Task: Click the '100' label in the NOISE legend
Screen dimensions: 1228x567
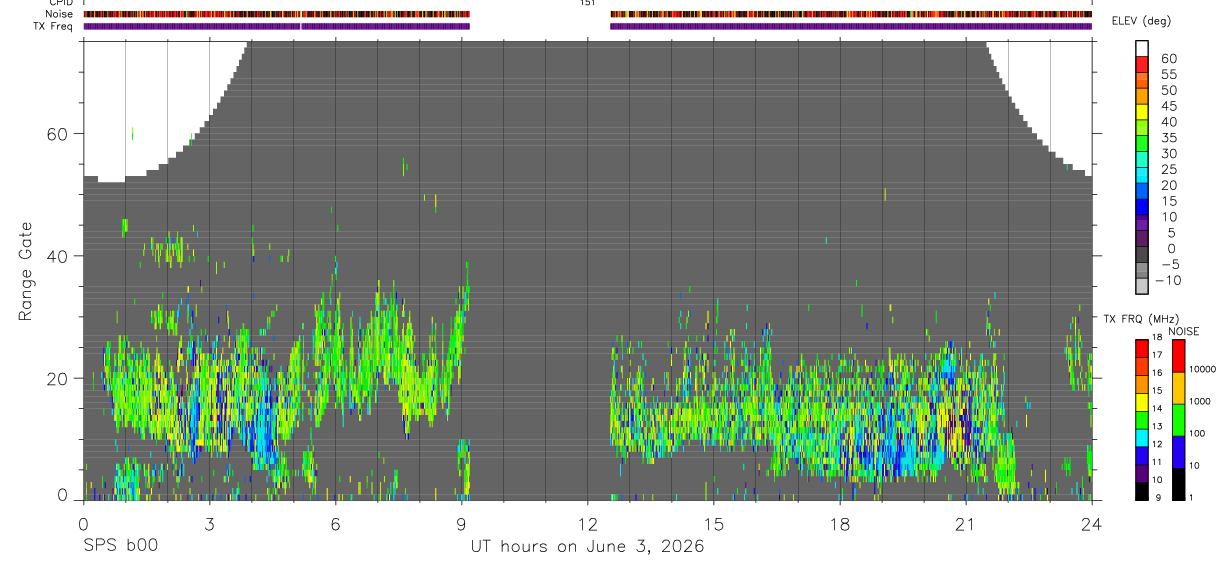Action: (1197, 433)
